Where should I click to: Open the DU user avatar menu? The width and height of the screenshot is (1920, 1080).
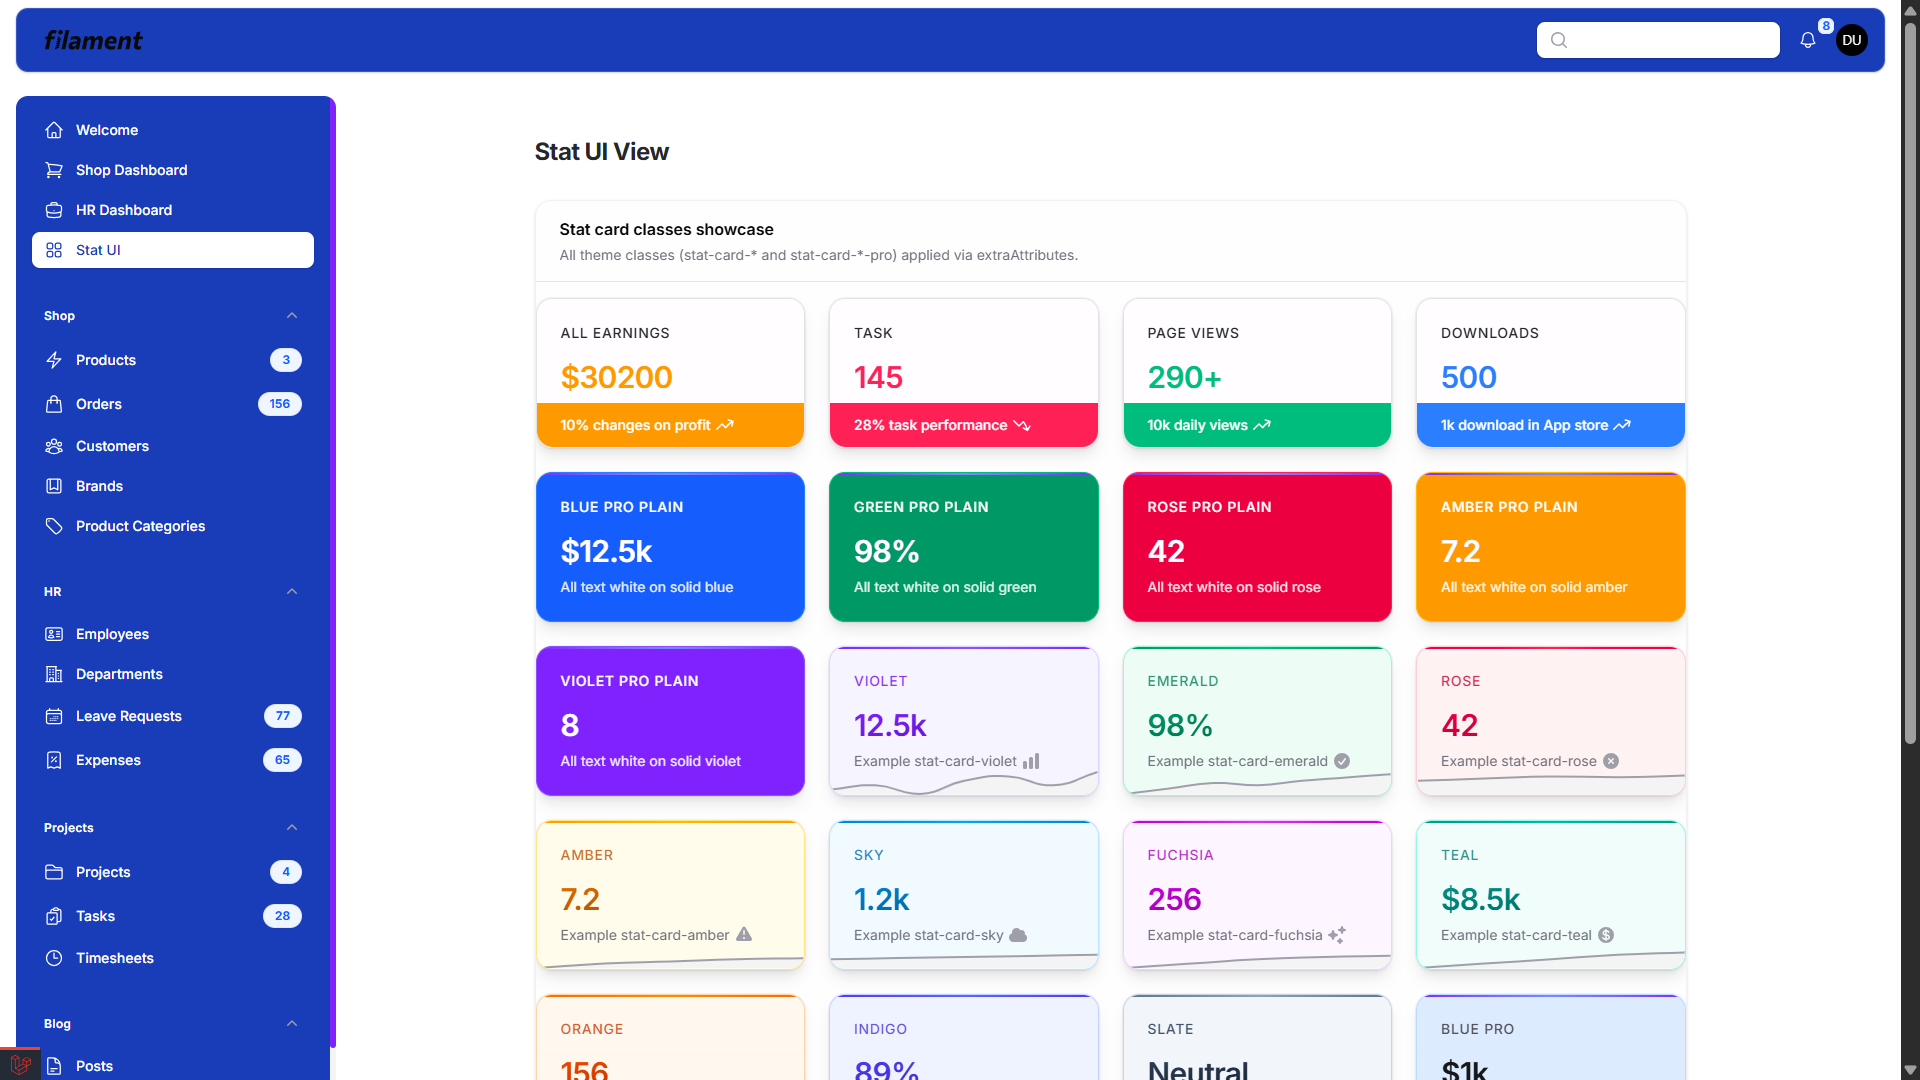[1852, 40]
